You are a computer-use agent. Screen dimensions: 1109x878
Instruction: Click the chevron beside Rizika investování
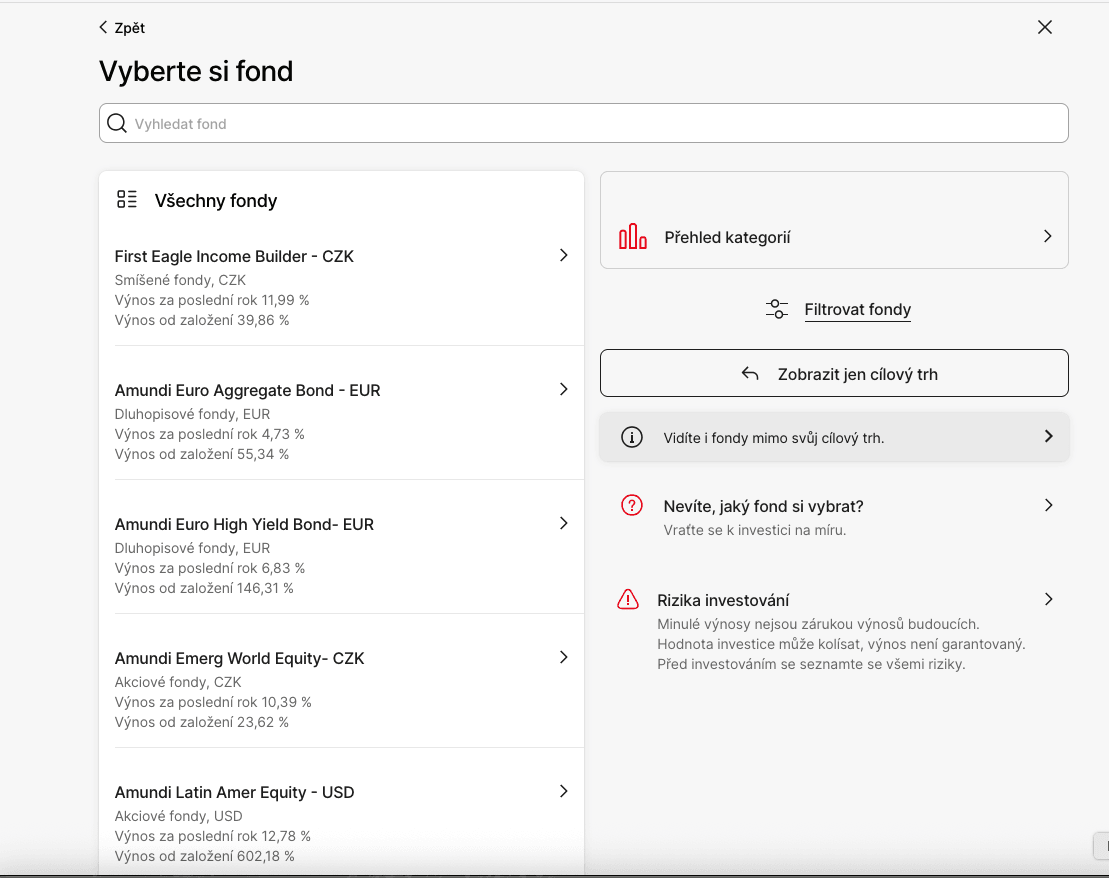click(1048, 599)
